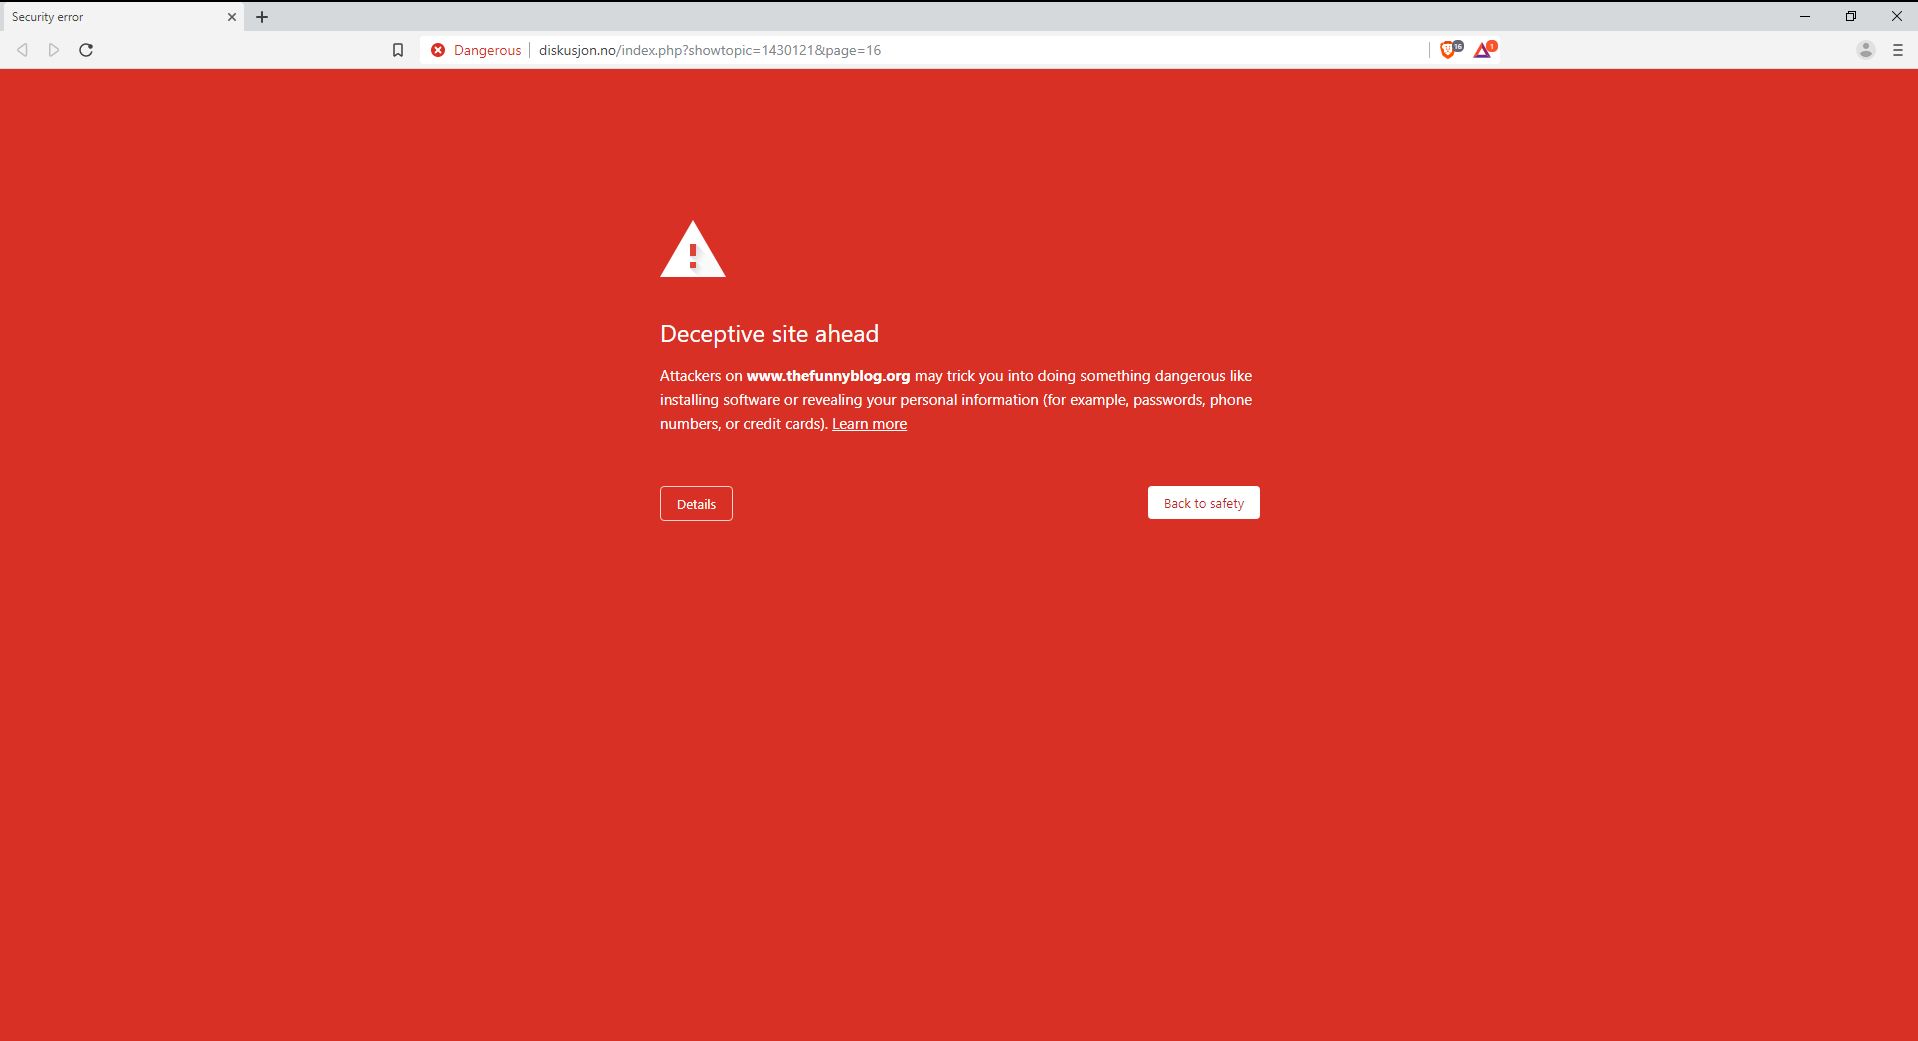1918x1041 pixels.
Task: Reload the current page
Action: [86, 50]
